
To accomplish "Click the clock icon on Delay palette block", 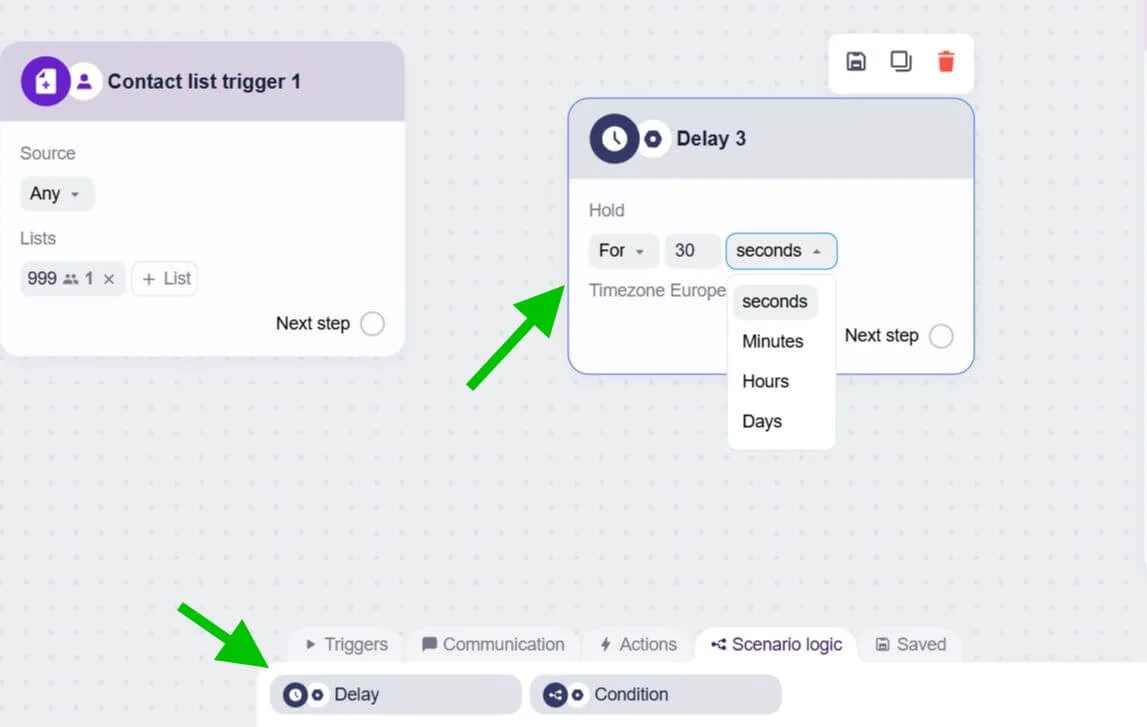I will click(295, 695).
